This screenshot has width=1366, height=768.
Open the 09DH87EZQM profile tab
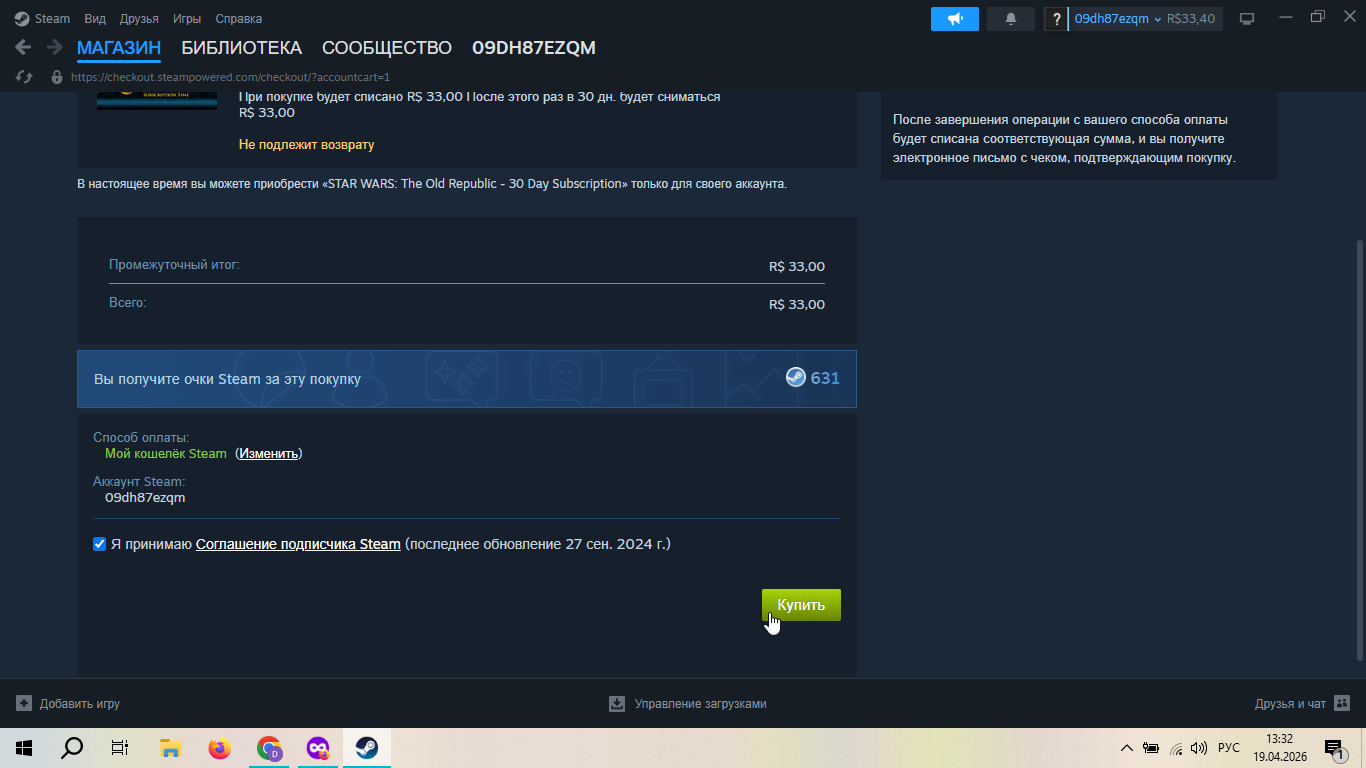(534, 48)
